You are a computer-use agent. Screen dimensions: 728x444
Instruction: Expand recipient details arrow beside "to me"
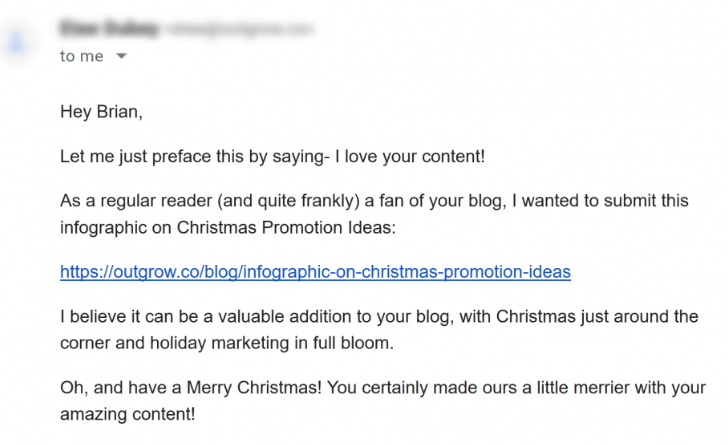click(x=121, y=56)
